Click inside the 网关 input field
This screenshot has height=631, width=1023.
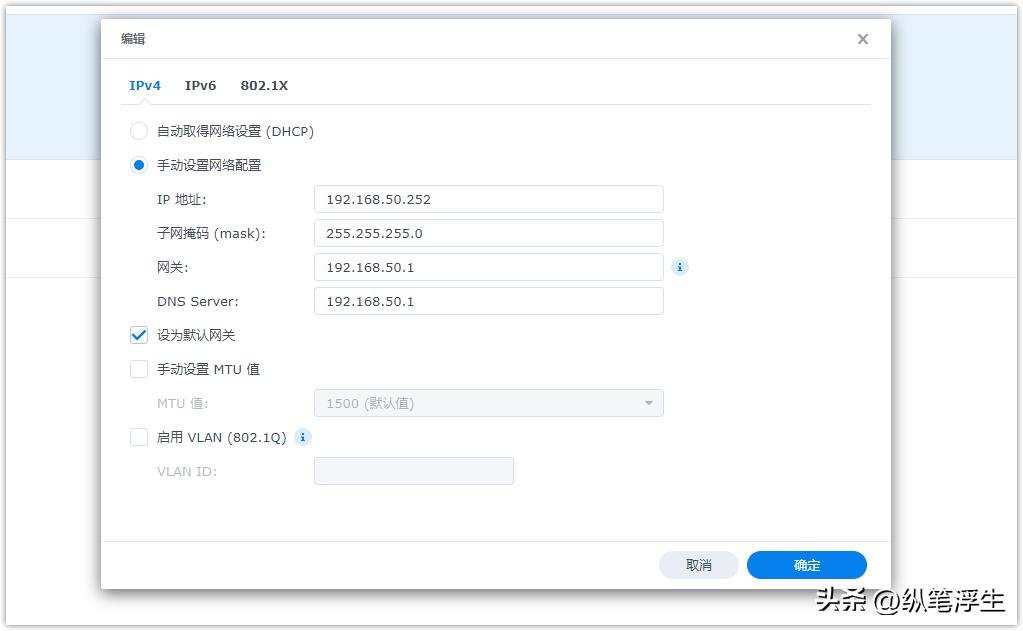coord(488,267)
